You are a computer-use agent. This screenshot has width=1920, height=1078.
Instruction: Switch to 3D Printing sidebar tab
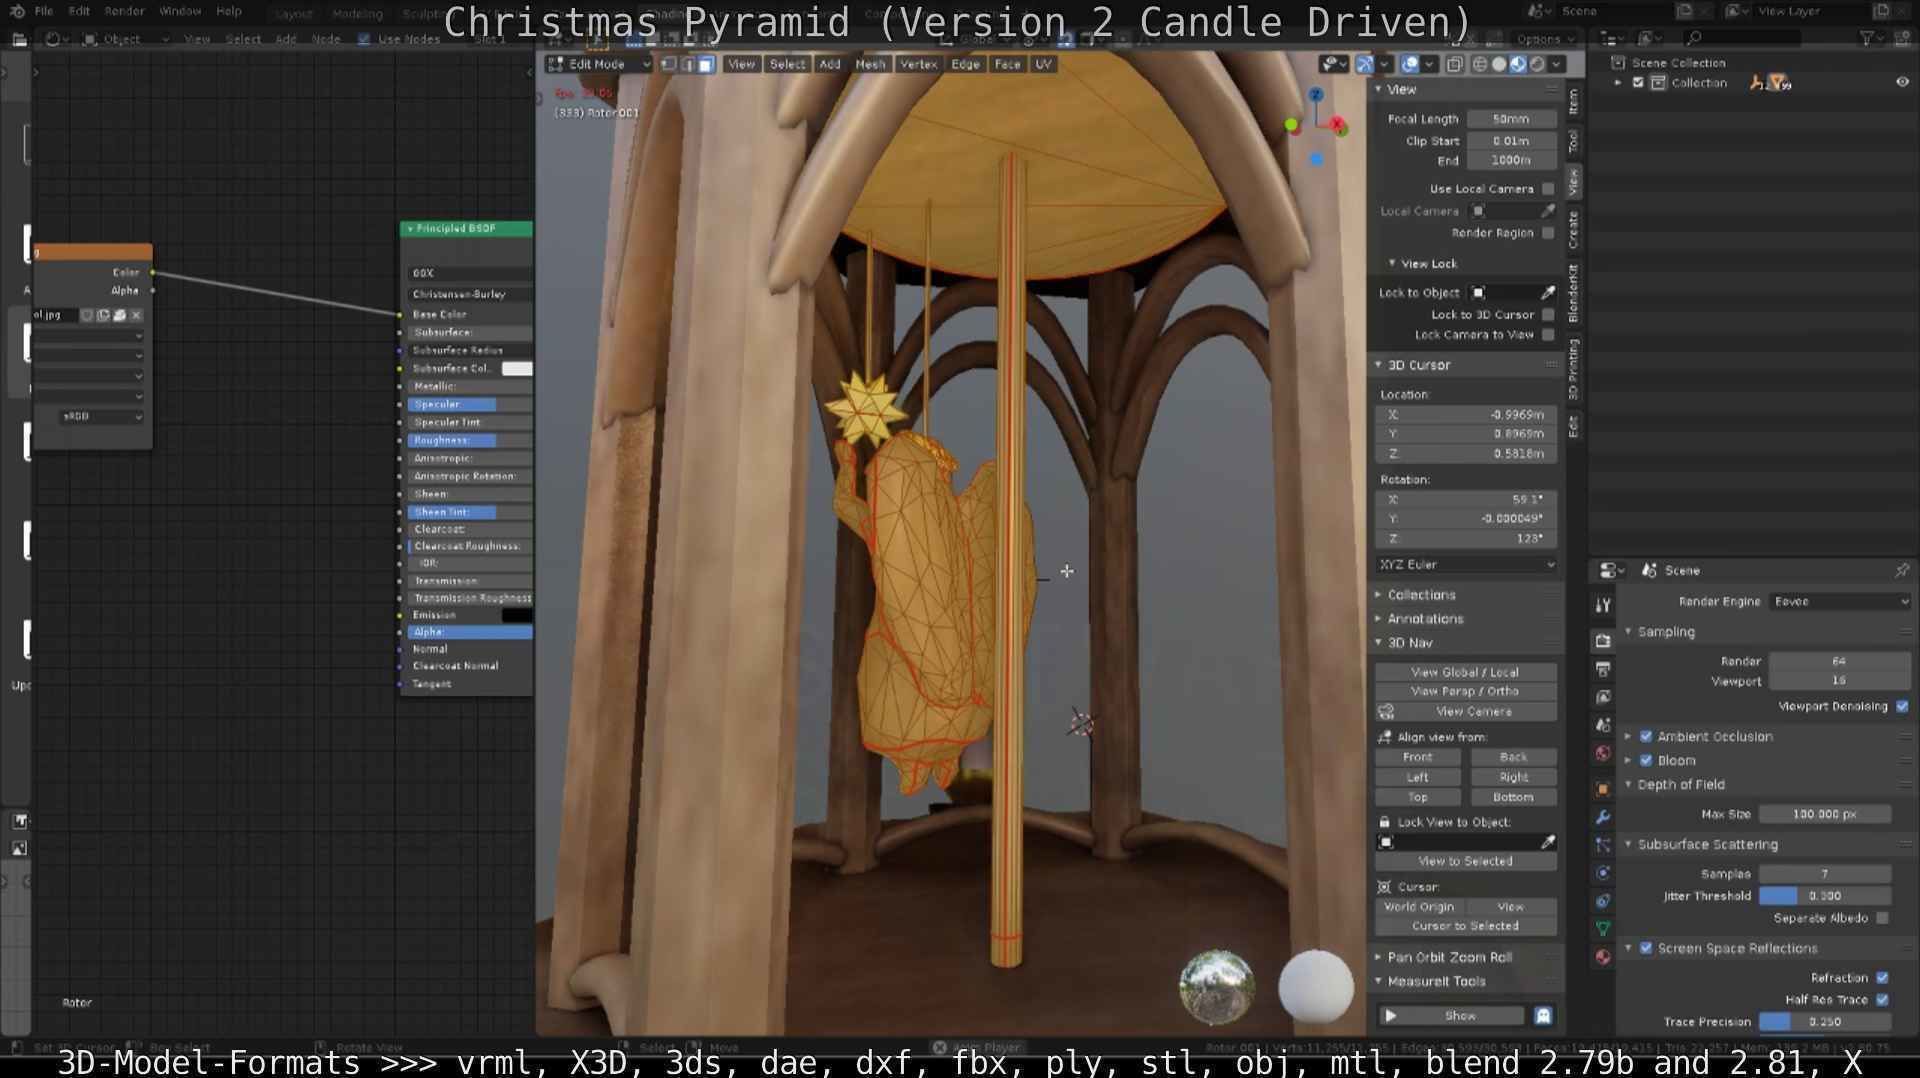click(x=1573, y=369)
